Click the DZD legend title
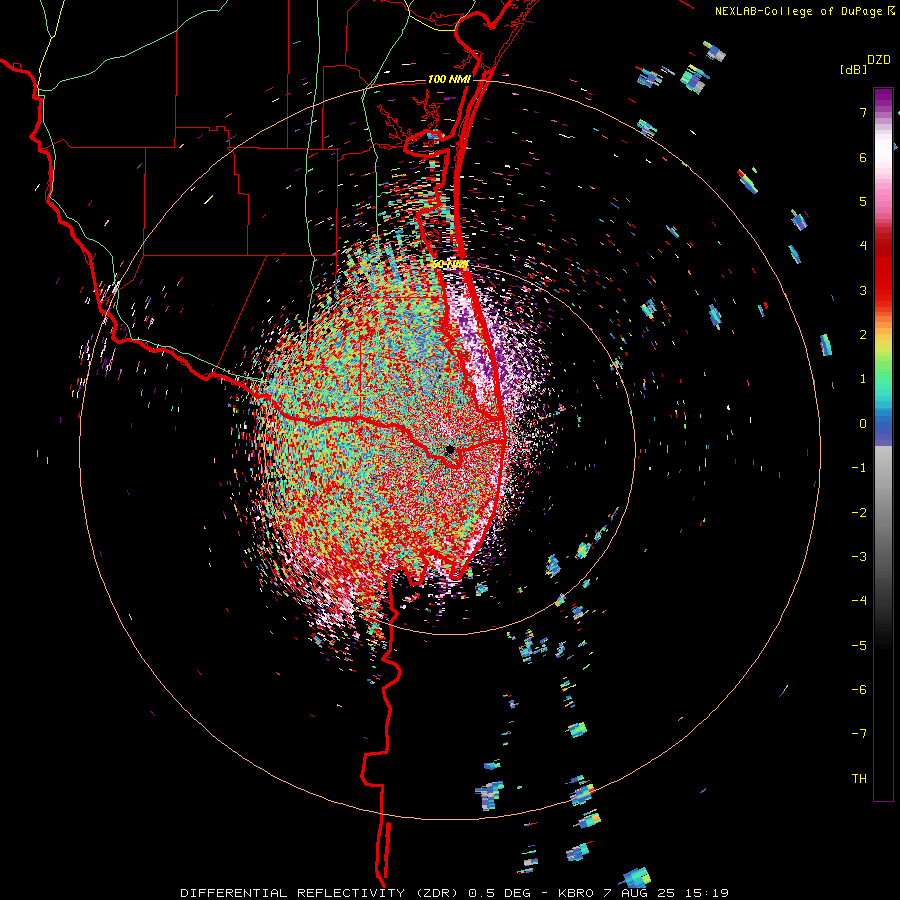 click(879, 60)
